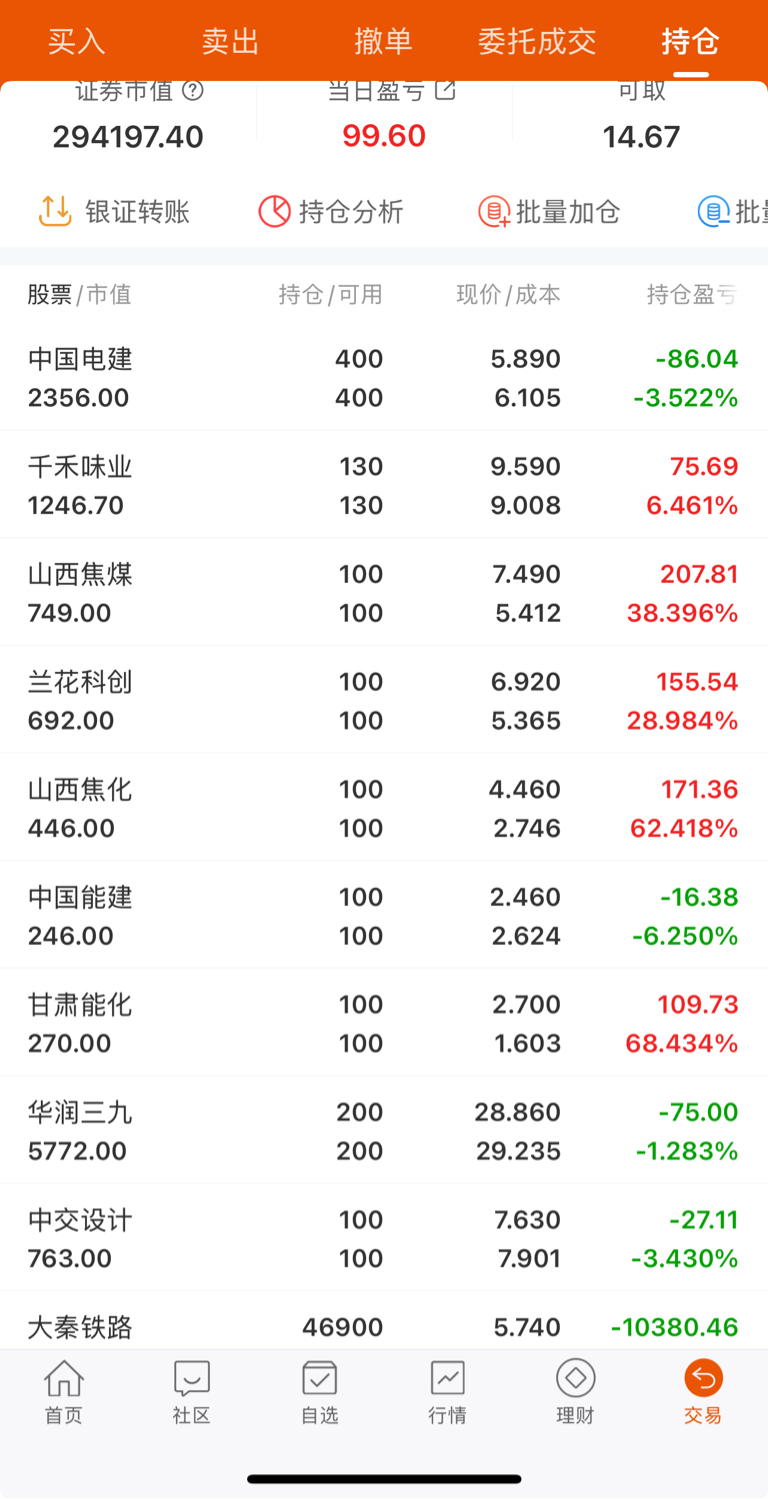Open 社区 community icon

point(191,1391)
